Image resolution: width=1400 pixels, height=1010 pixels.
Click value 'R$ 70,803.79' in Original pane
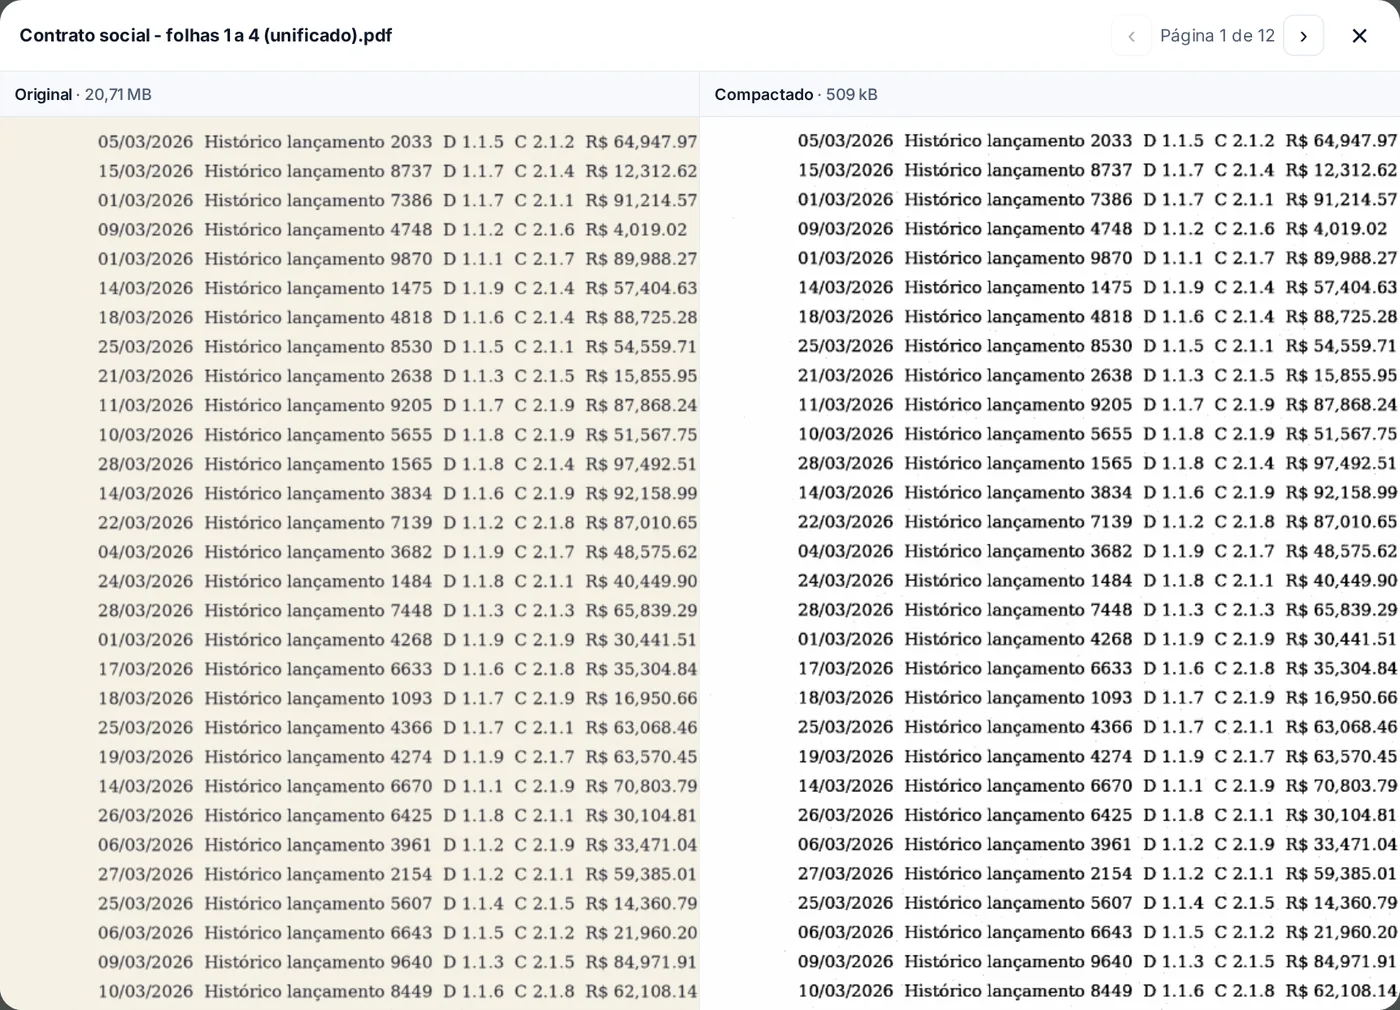[x=641, y=786]
